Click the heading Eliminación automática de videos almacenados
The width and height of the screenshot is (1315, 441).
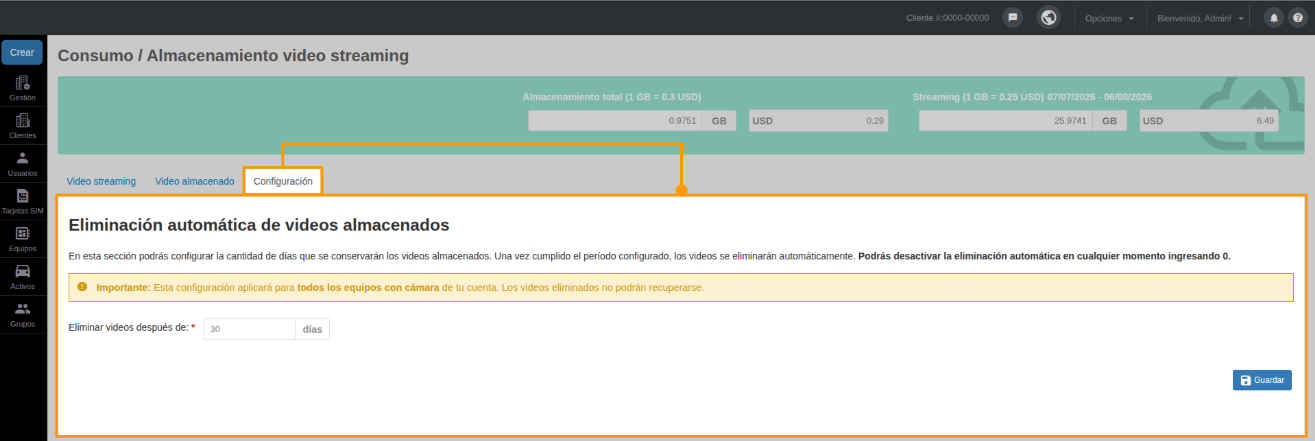(x=258, y=225)
